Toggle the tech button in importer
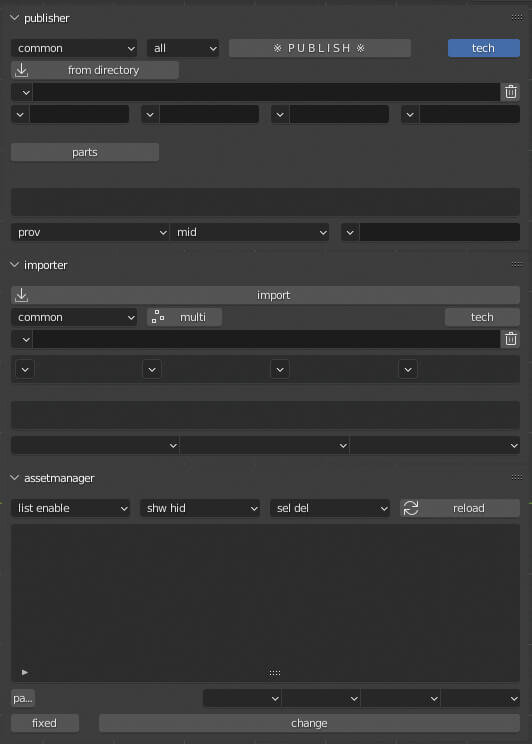Image resolution: width=532 pixels, height=744 pixels. [482, 317]
